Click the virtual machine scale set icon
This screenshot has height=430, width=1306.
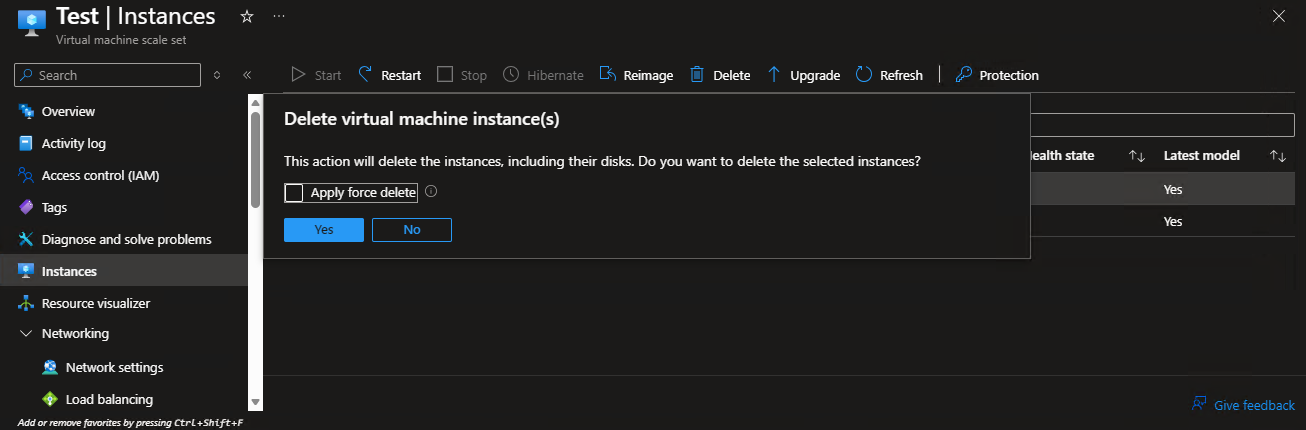tap(32, 24)
